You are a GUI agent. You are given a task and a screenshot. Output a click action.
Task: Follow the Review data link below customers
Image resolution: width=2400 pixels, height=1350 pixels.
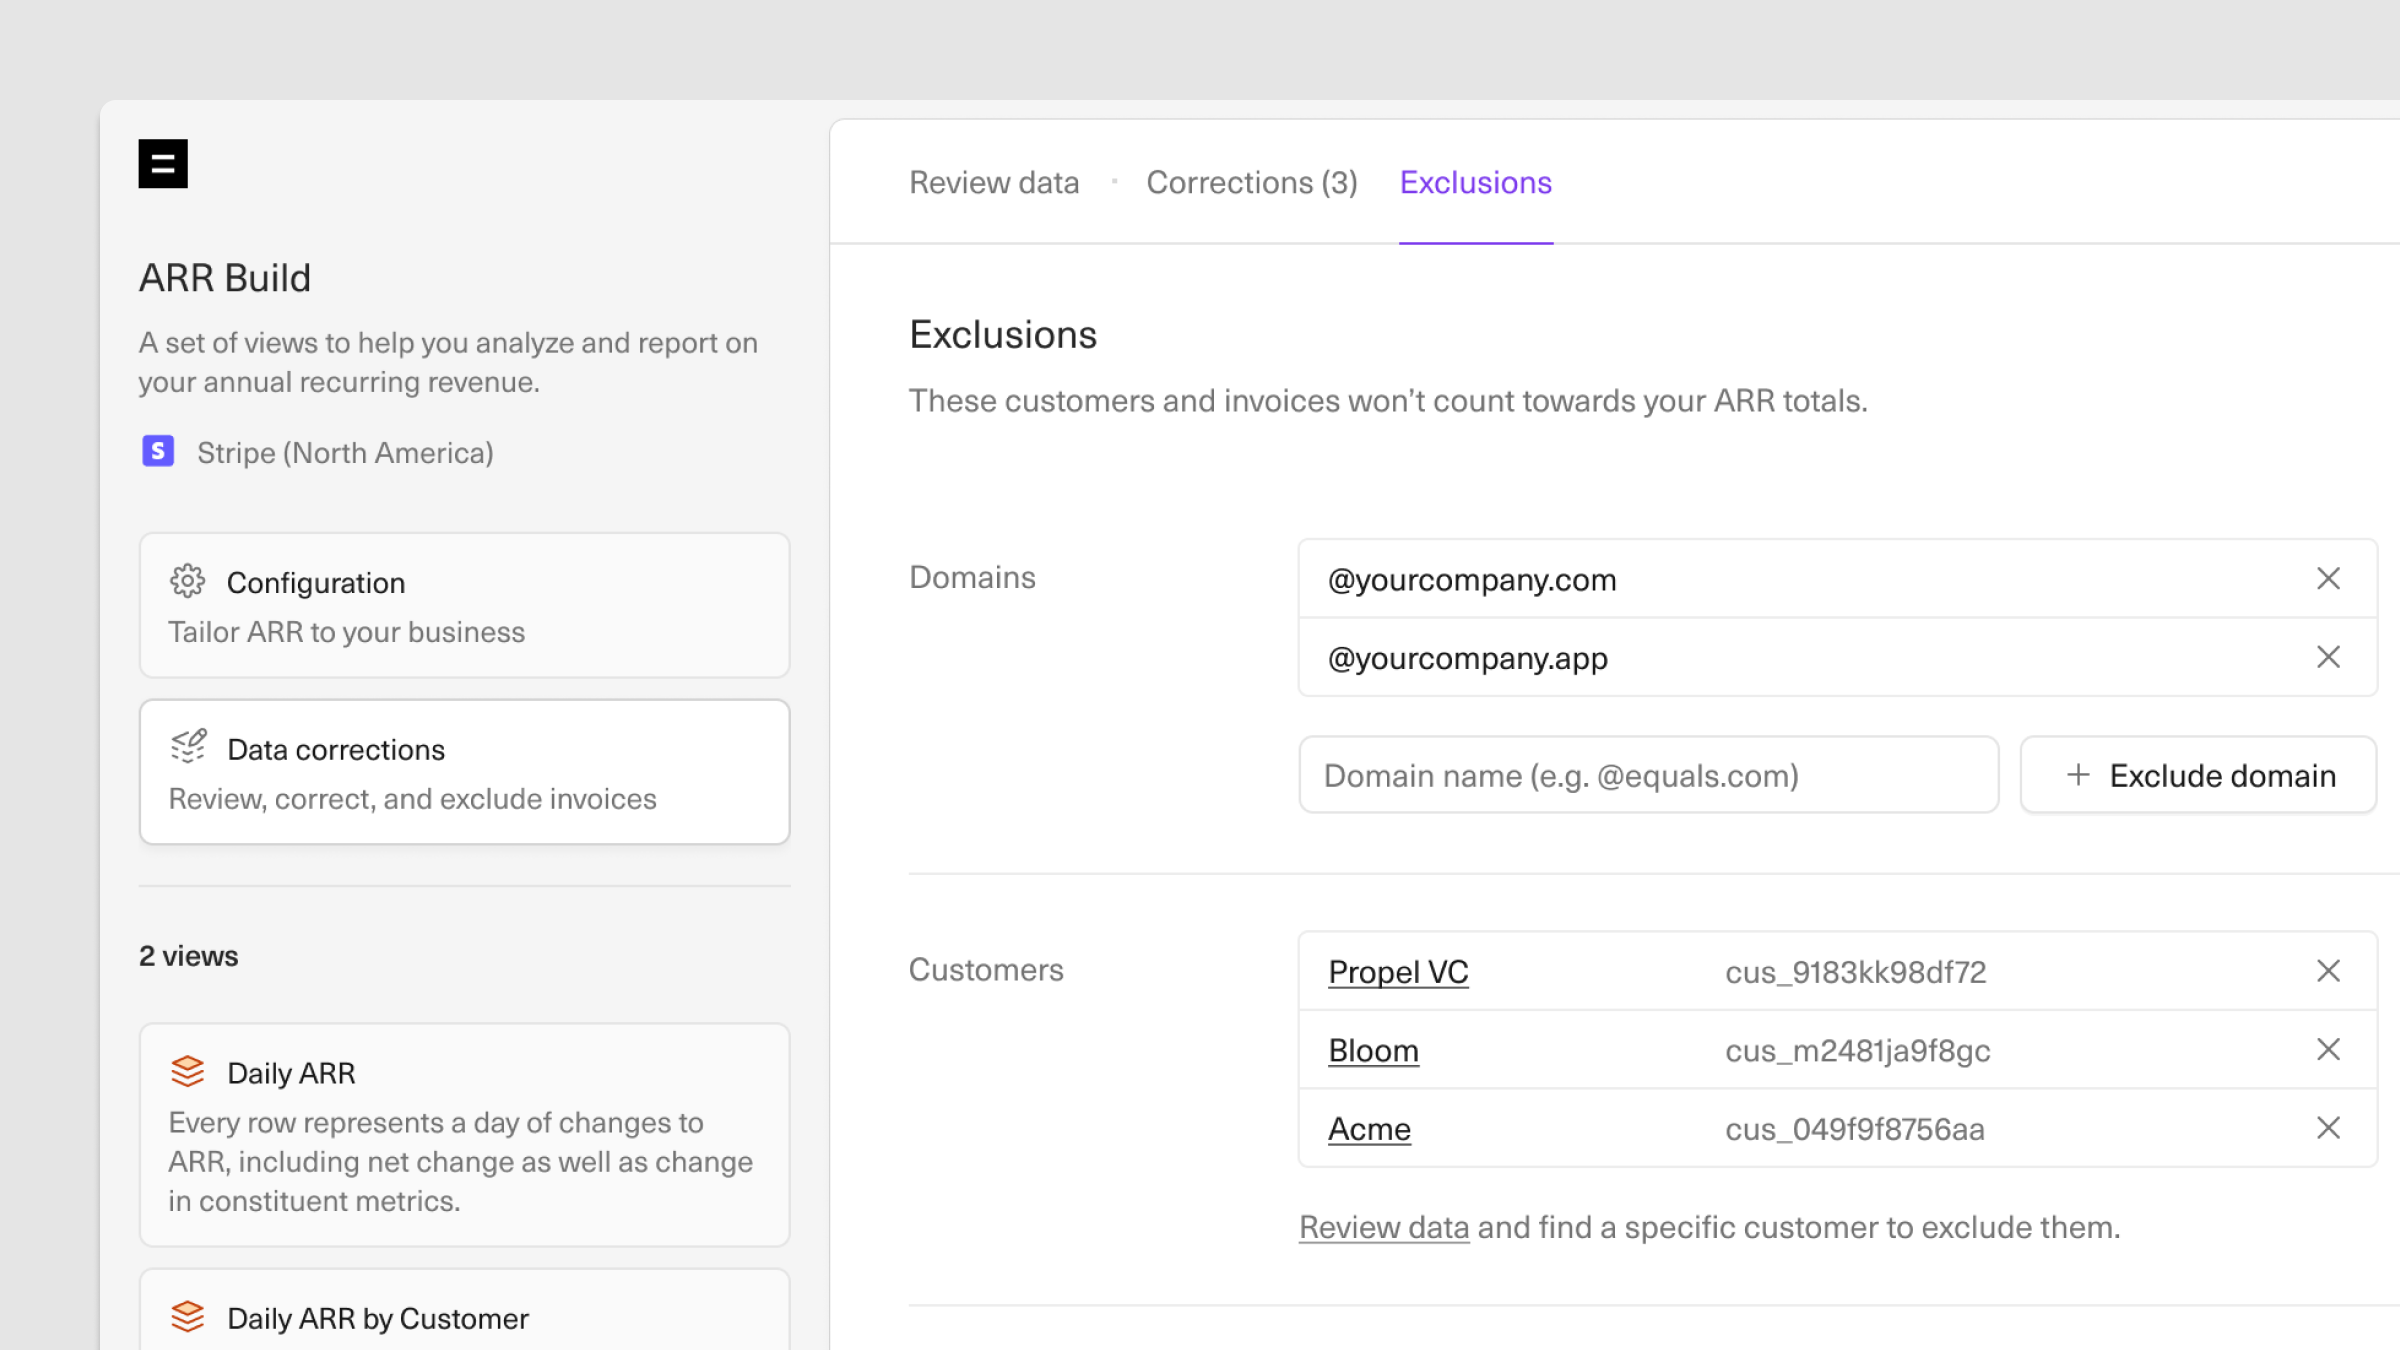(x=1383, y=1227)
